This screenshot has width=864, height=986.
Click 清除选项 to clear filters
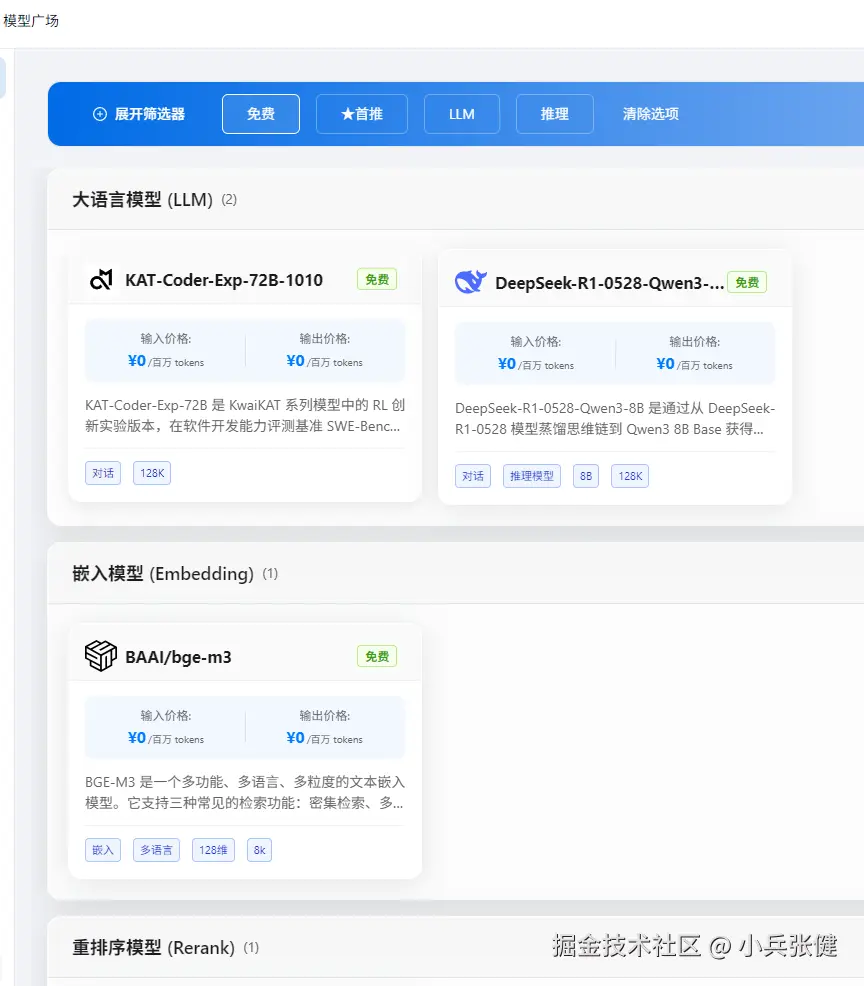click(x=651, y=114)
